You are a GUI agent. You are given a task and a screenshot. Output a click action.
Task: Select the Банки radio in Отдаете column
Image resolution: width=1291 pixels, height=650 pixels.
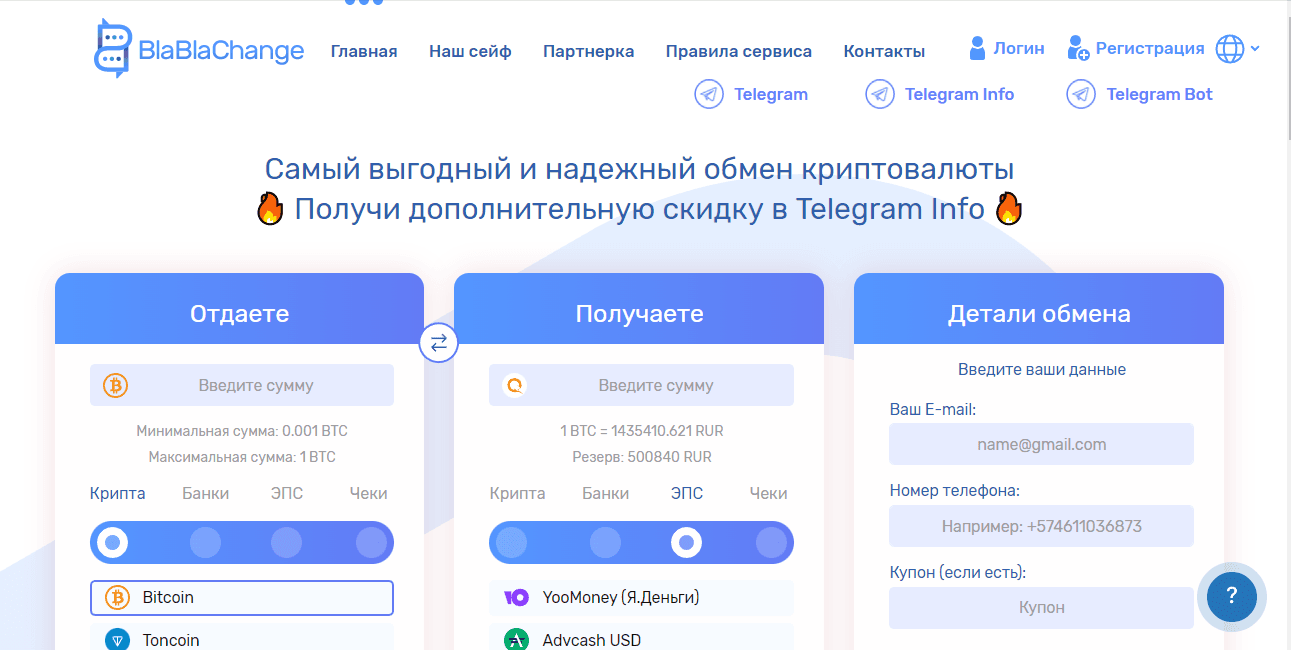pos(204,542)
